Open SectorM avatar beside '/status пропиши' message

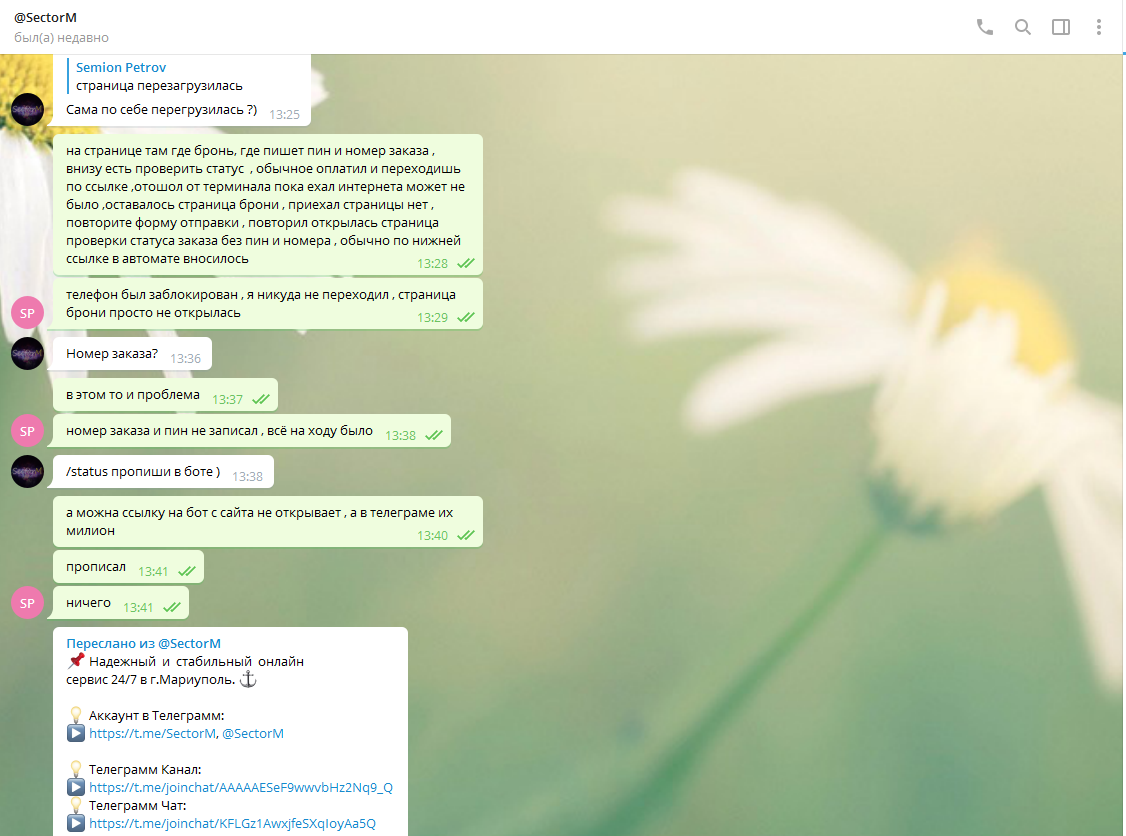(x=27, y=472)
